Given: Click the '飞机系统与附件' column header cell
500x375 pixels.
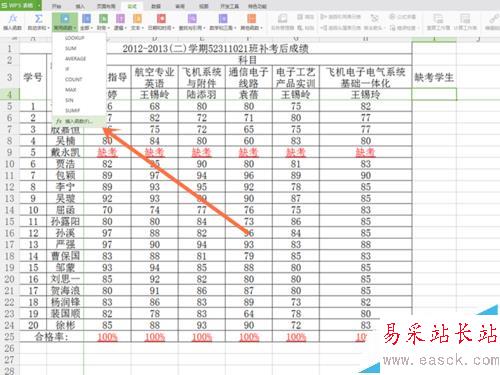Looking at the screenshot, I should click(202, 77).
